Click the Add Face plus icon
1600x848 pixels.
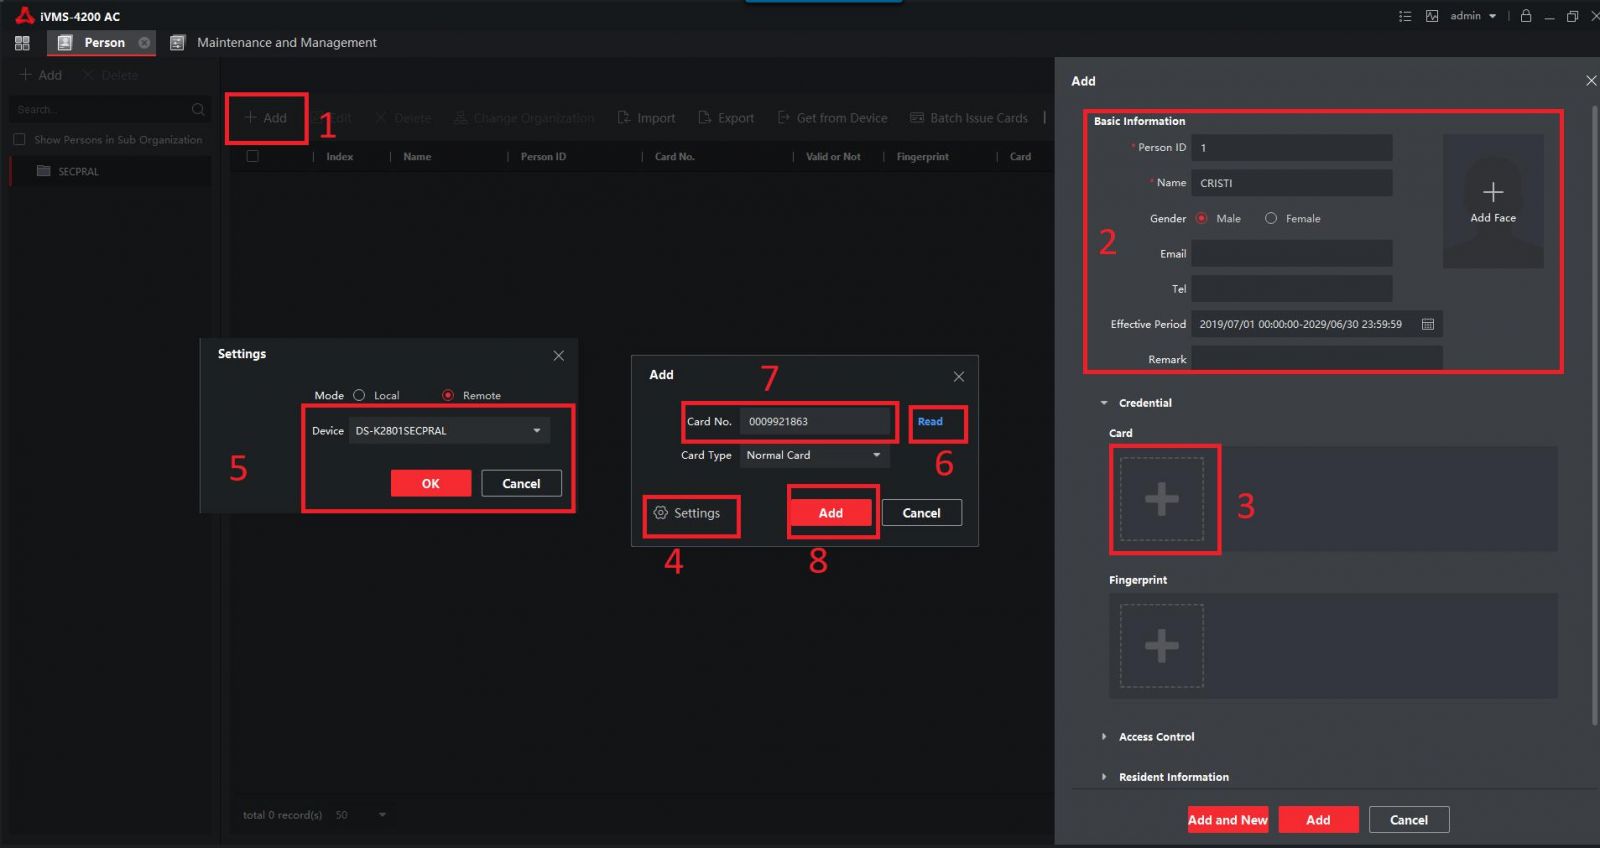click(1492, 192)
